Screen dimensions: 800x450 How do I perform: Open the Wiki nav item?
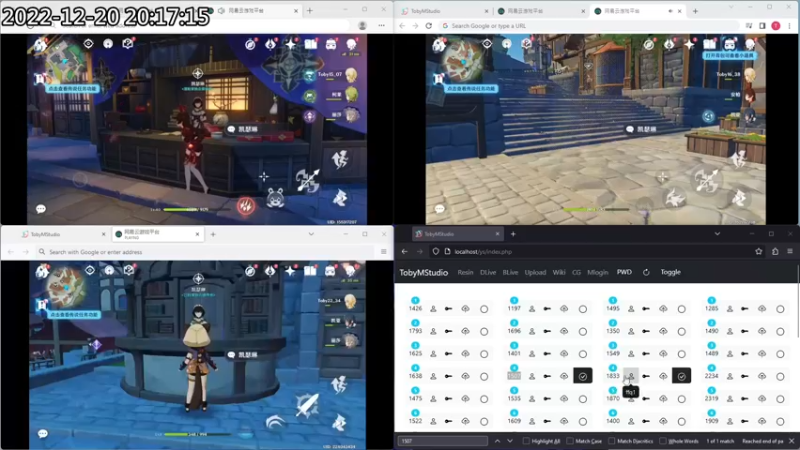point(559,272)
